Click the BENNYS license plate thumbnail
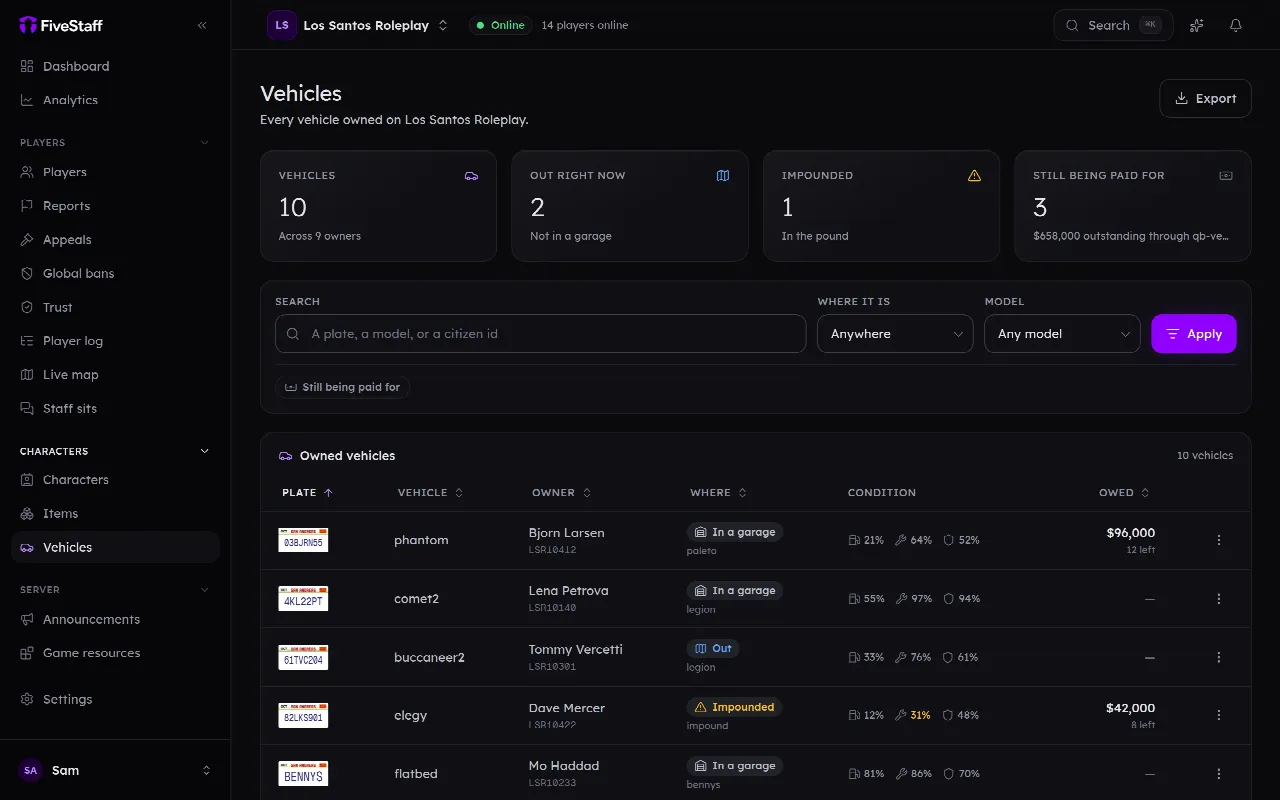Screen dimensions: 1280x800 [303, 774]
